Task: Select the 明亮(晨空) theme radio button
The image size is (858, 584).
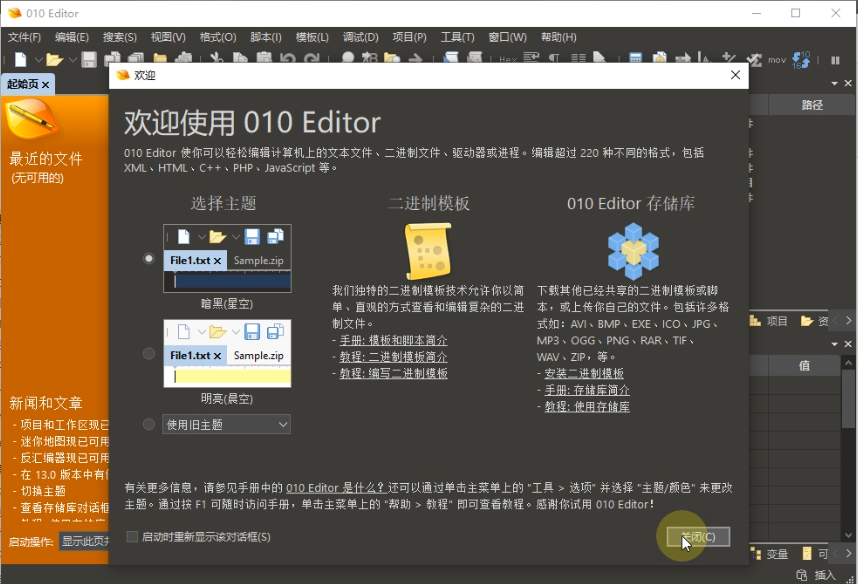Action: click(148, 354)
